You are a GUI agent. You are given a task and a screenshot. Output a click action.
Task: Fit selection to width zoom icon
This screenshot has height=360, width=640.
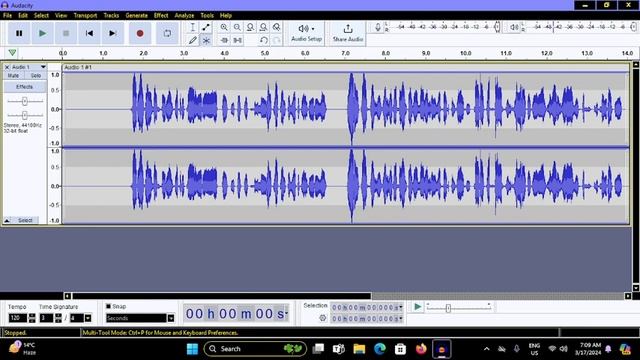click(x=250, y=27)
